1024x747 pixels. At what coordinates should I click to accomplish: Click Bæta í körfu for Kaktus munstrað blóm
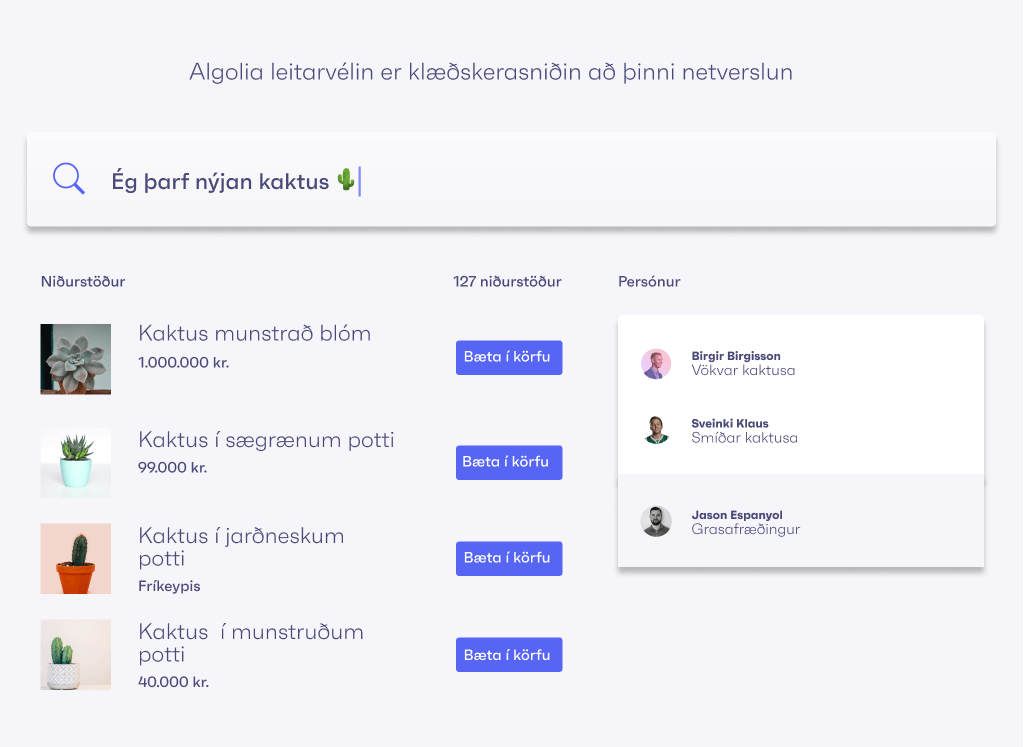tap(509, 357)
